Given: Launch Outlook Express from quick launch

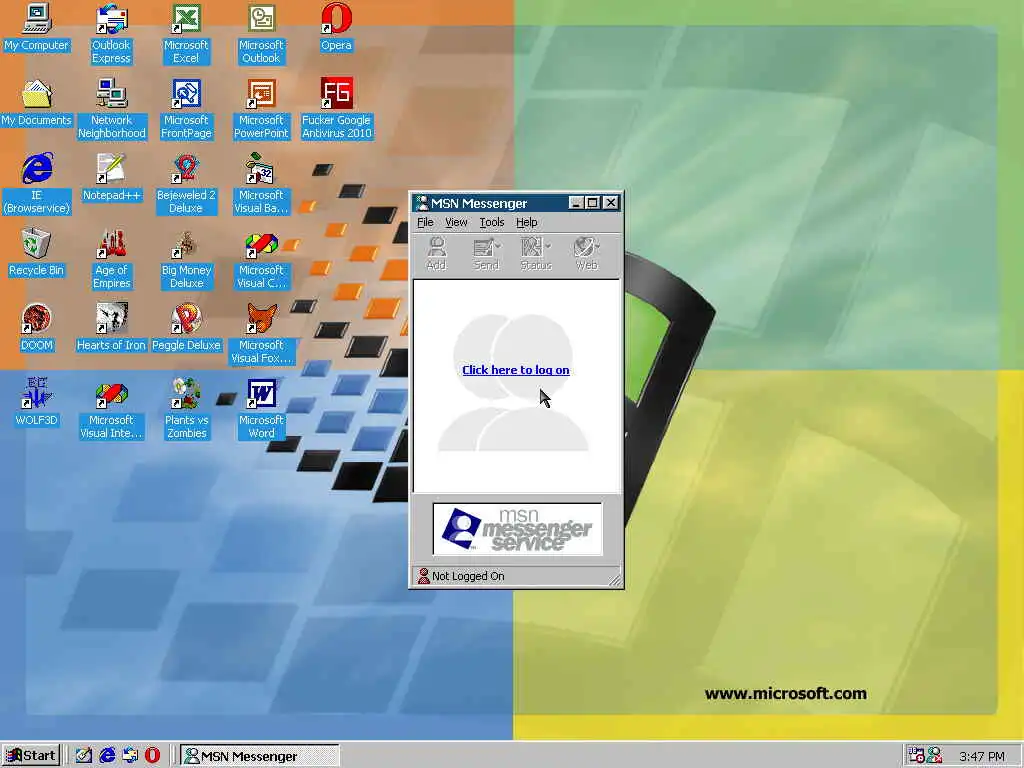Looking at the screenshot, I should 130,756.
